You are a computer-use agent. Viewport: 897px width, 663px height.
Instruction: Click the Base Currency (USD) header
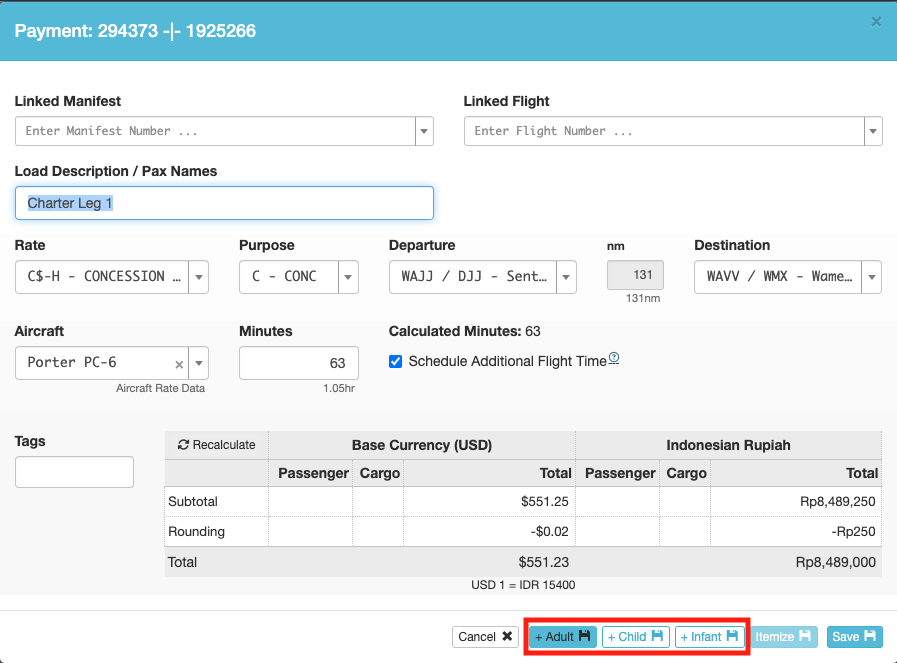pyautogui.click(x=422, y=445)
